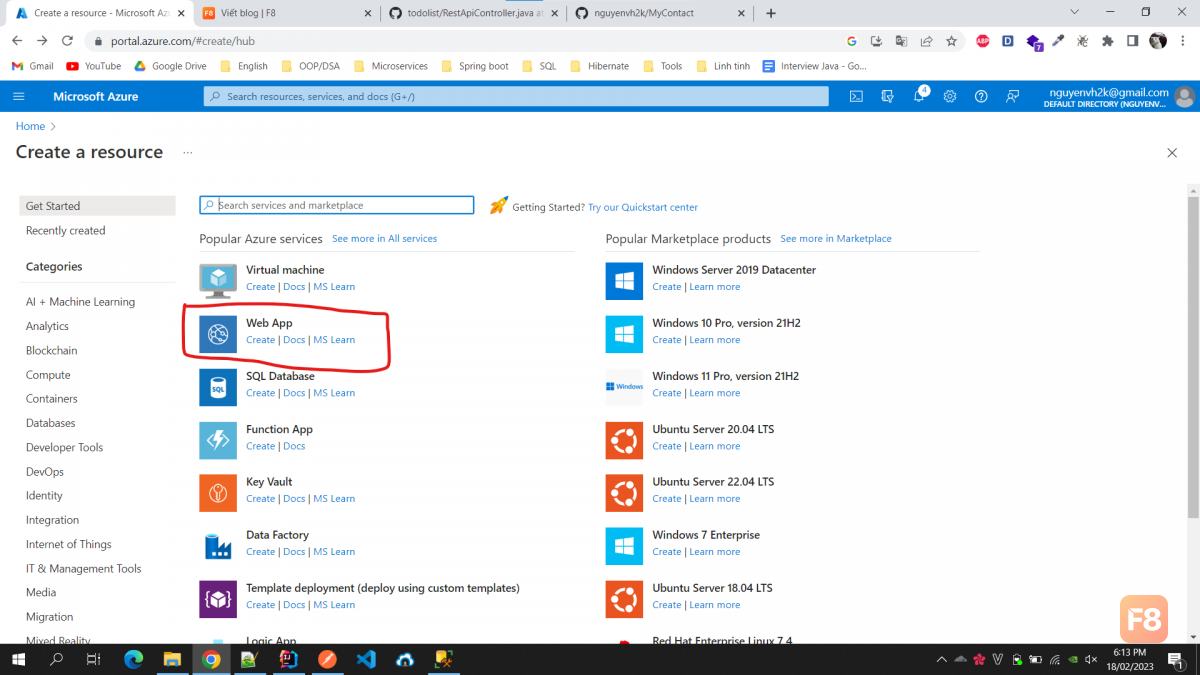This screenshot has width=1200, height=675.
Task: Open Chrome tab search dropdown arrow
Action: click(1074, 12)
